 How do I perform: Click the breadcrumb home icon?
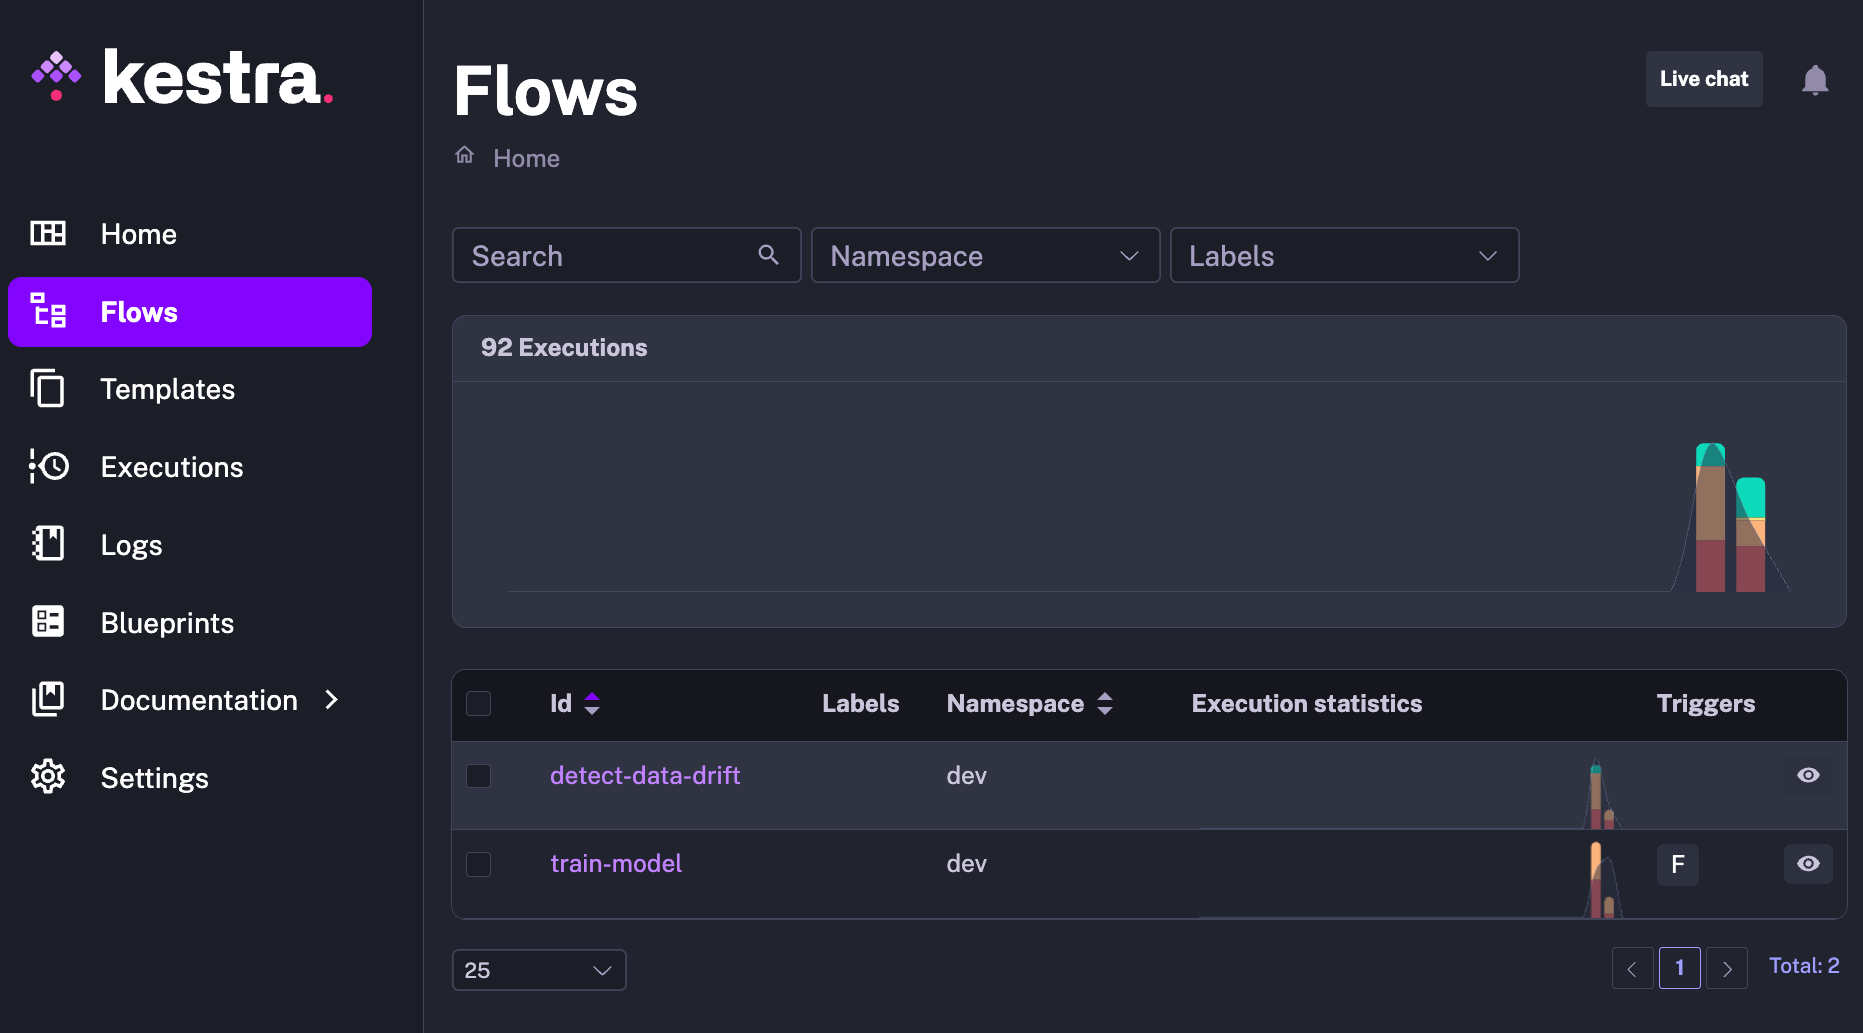465,155
